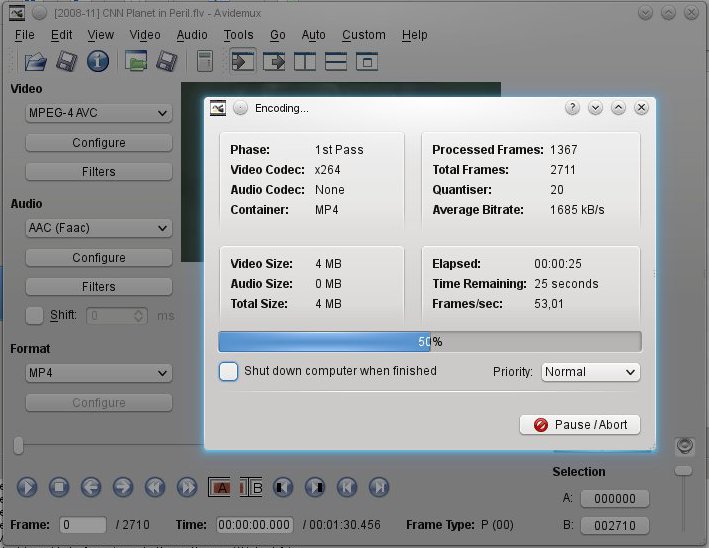Click the Time input field

255,525
